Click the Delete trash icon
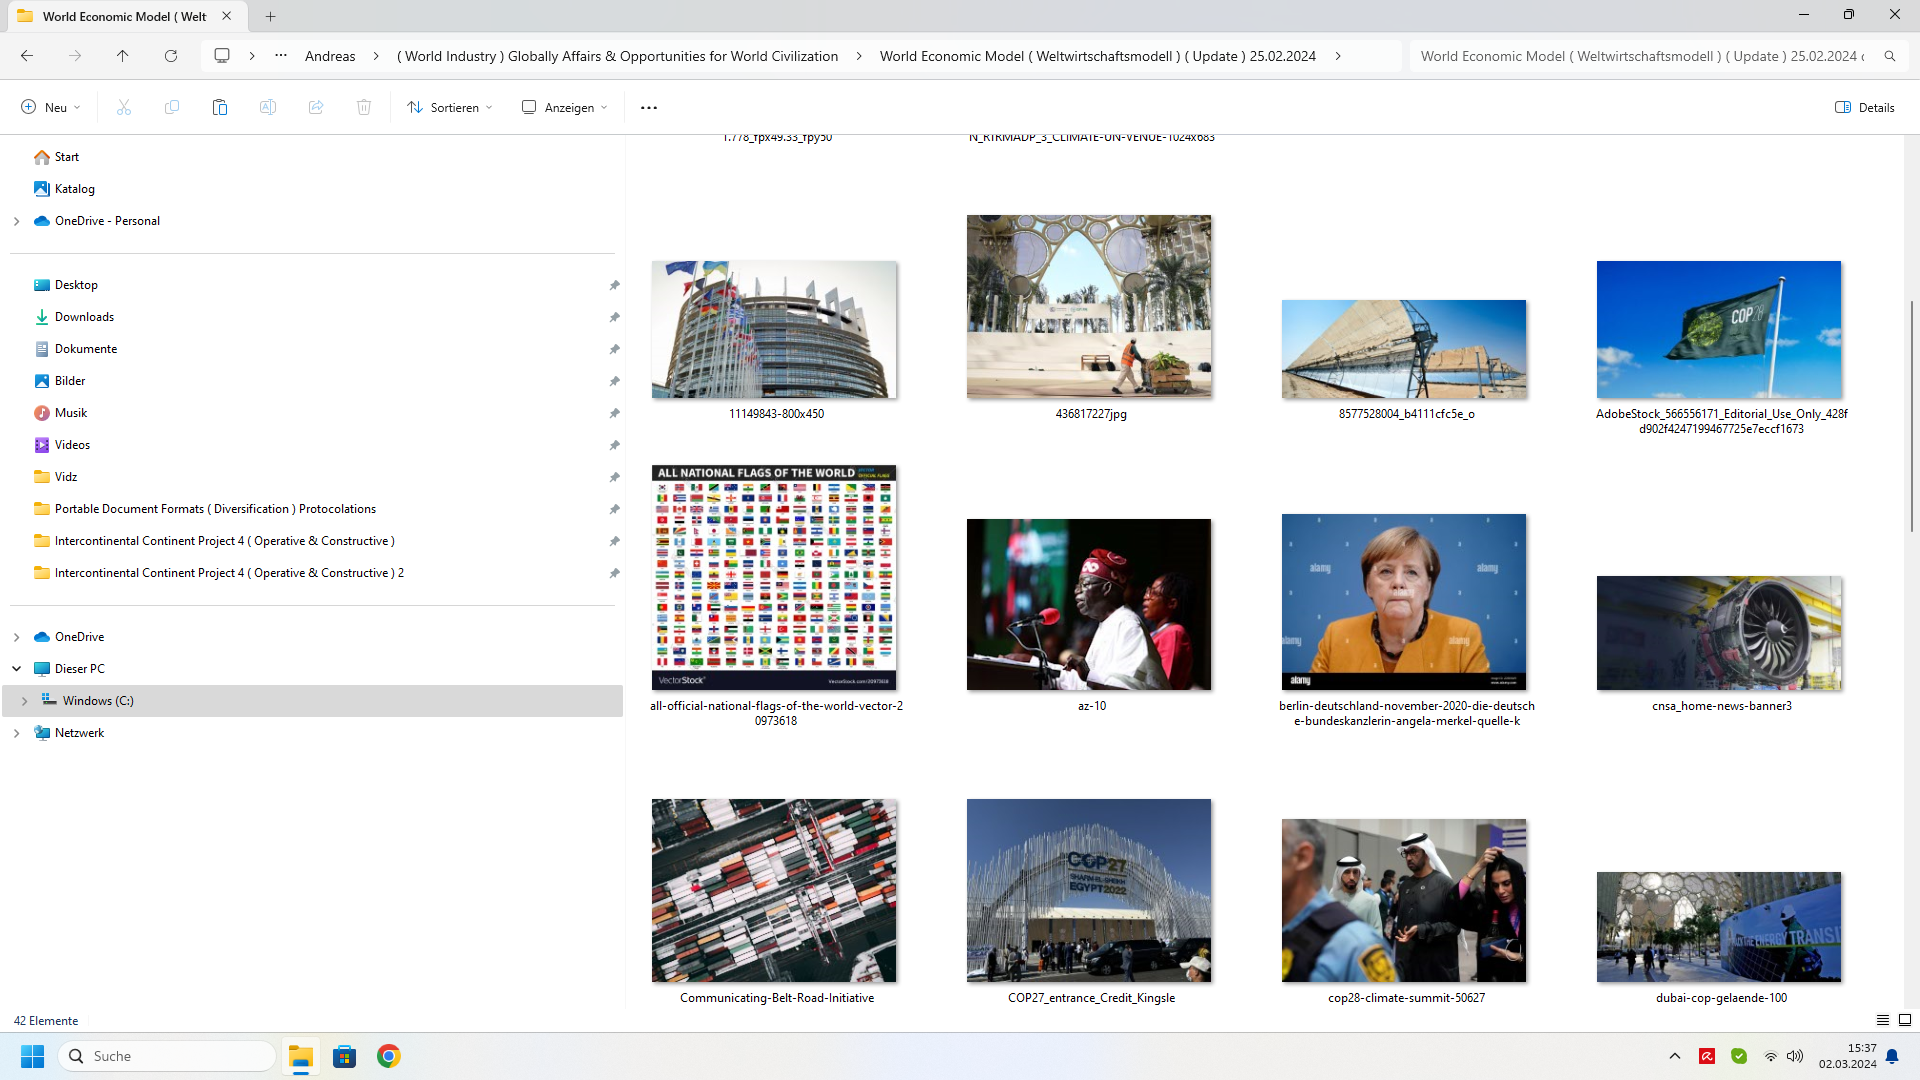Screen dimensions: 1920x1080 (x=364, y=107)
